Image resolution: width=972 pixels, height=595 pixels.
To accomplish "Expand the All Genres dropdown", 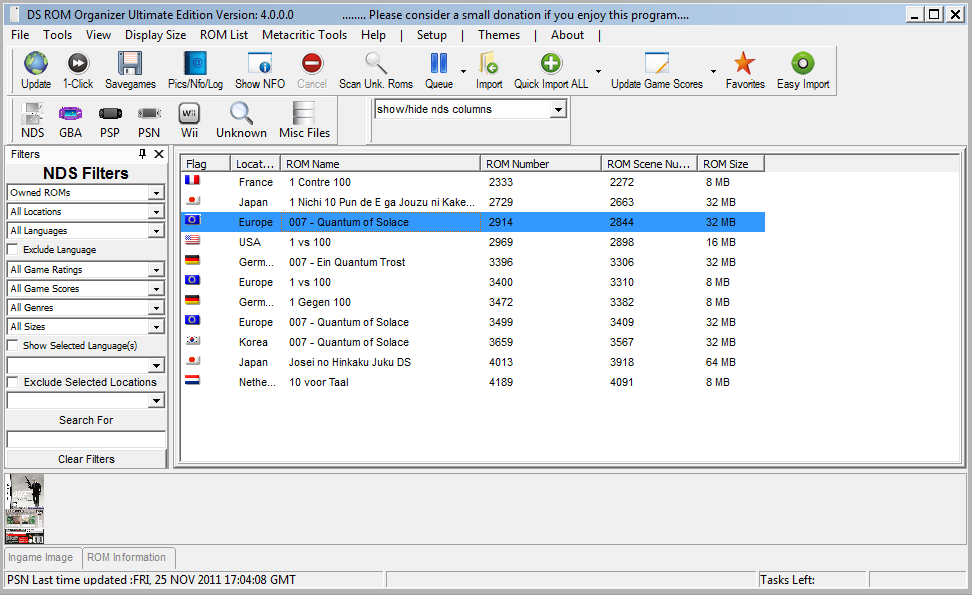I will 156,308.
